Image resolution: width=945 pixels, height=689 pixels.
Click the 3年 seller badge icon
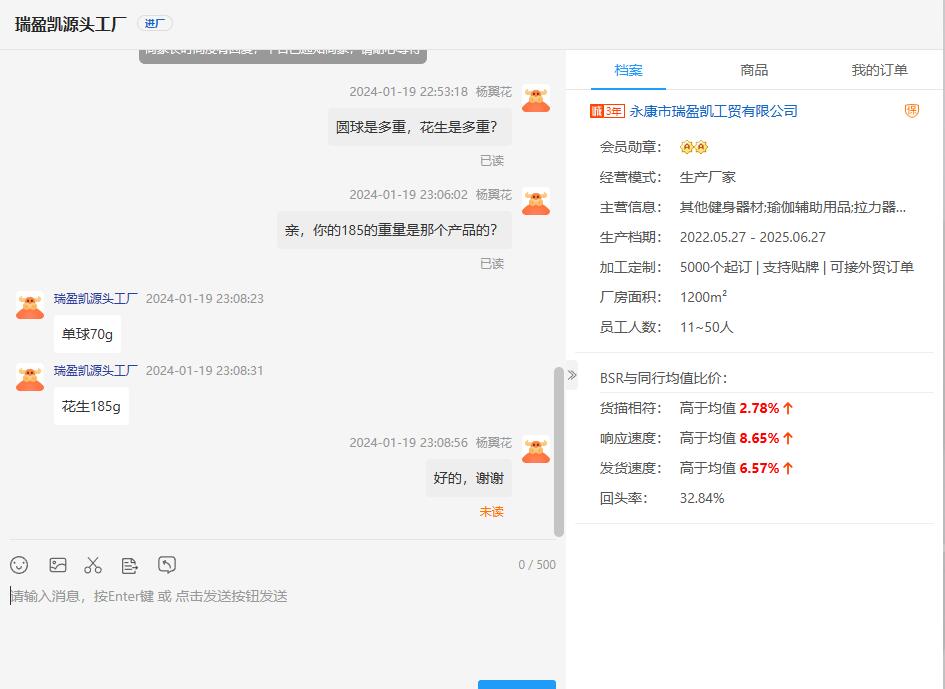click(x=607, y=111)
